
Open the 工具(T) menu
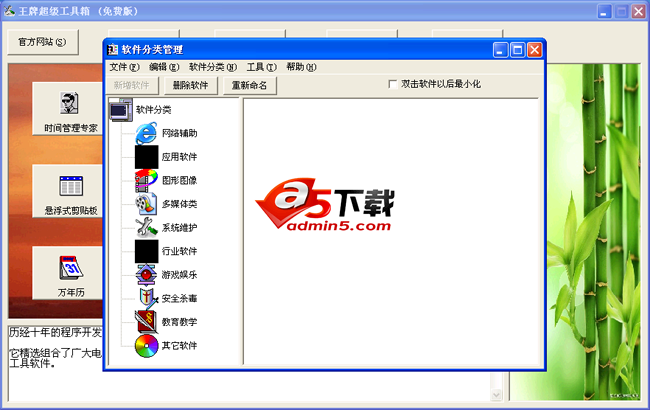262,67
